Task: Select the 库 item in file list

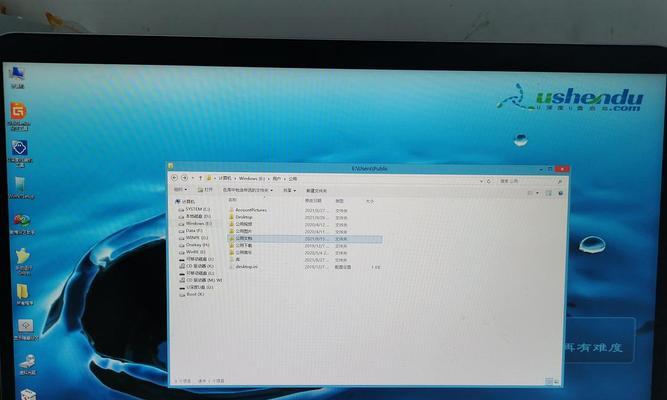Action: (234, 260)
